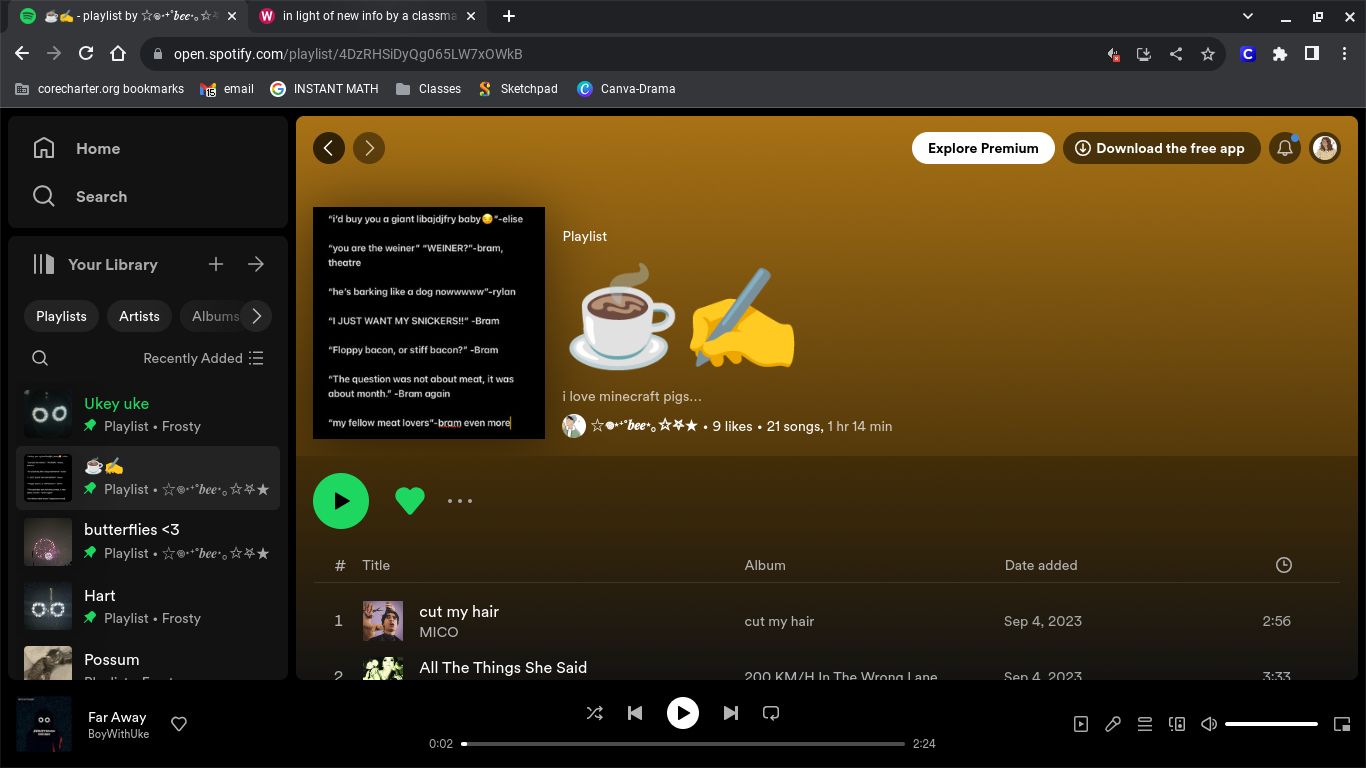Image resolution: width=1366 pixels, height=768 pixels.
Task: Open more options for this playlist
Action: click(460, 501)
